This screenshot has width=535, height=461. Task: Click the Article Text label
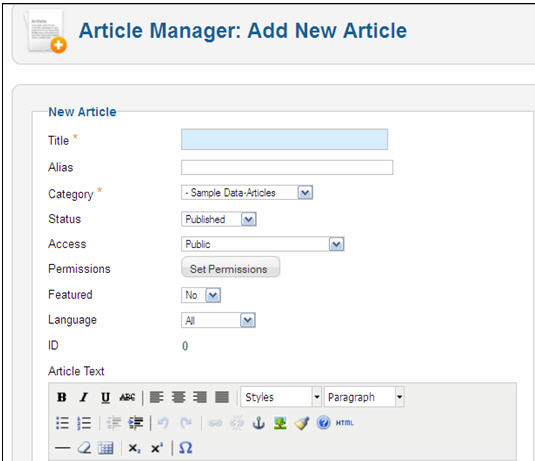[x=76, y=371]
